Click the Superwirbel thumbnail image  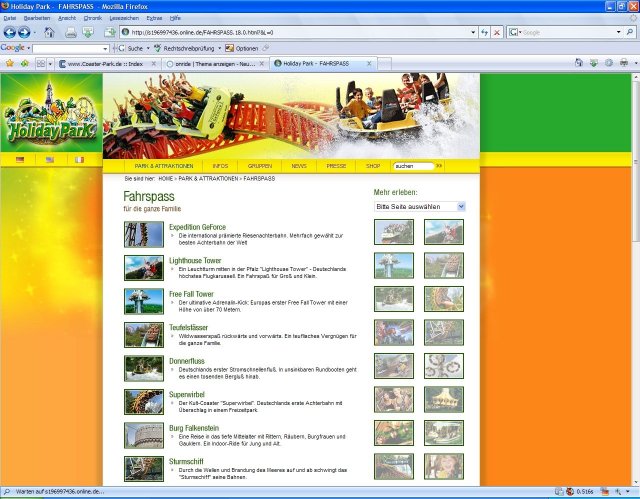[144, 401]
